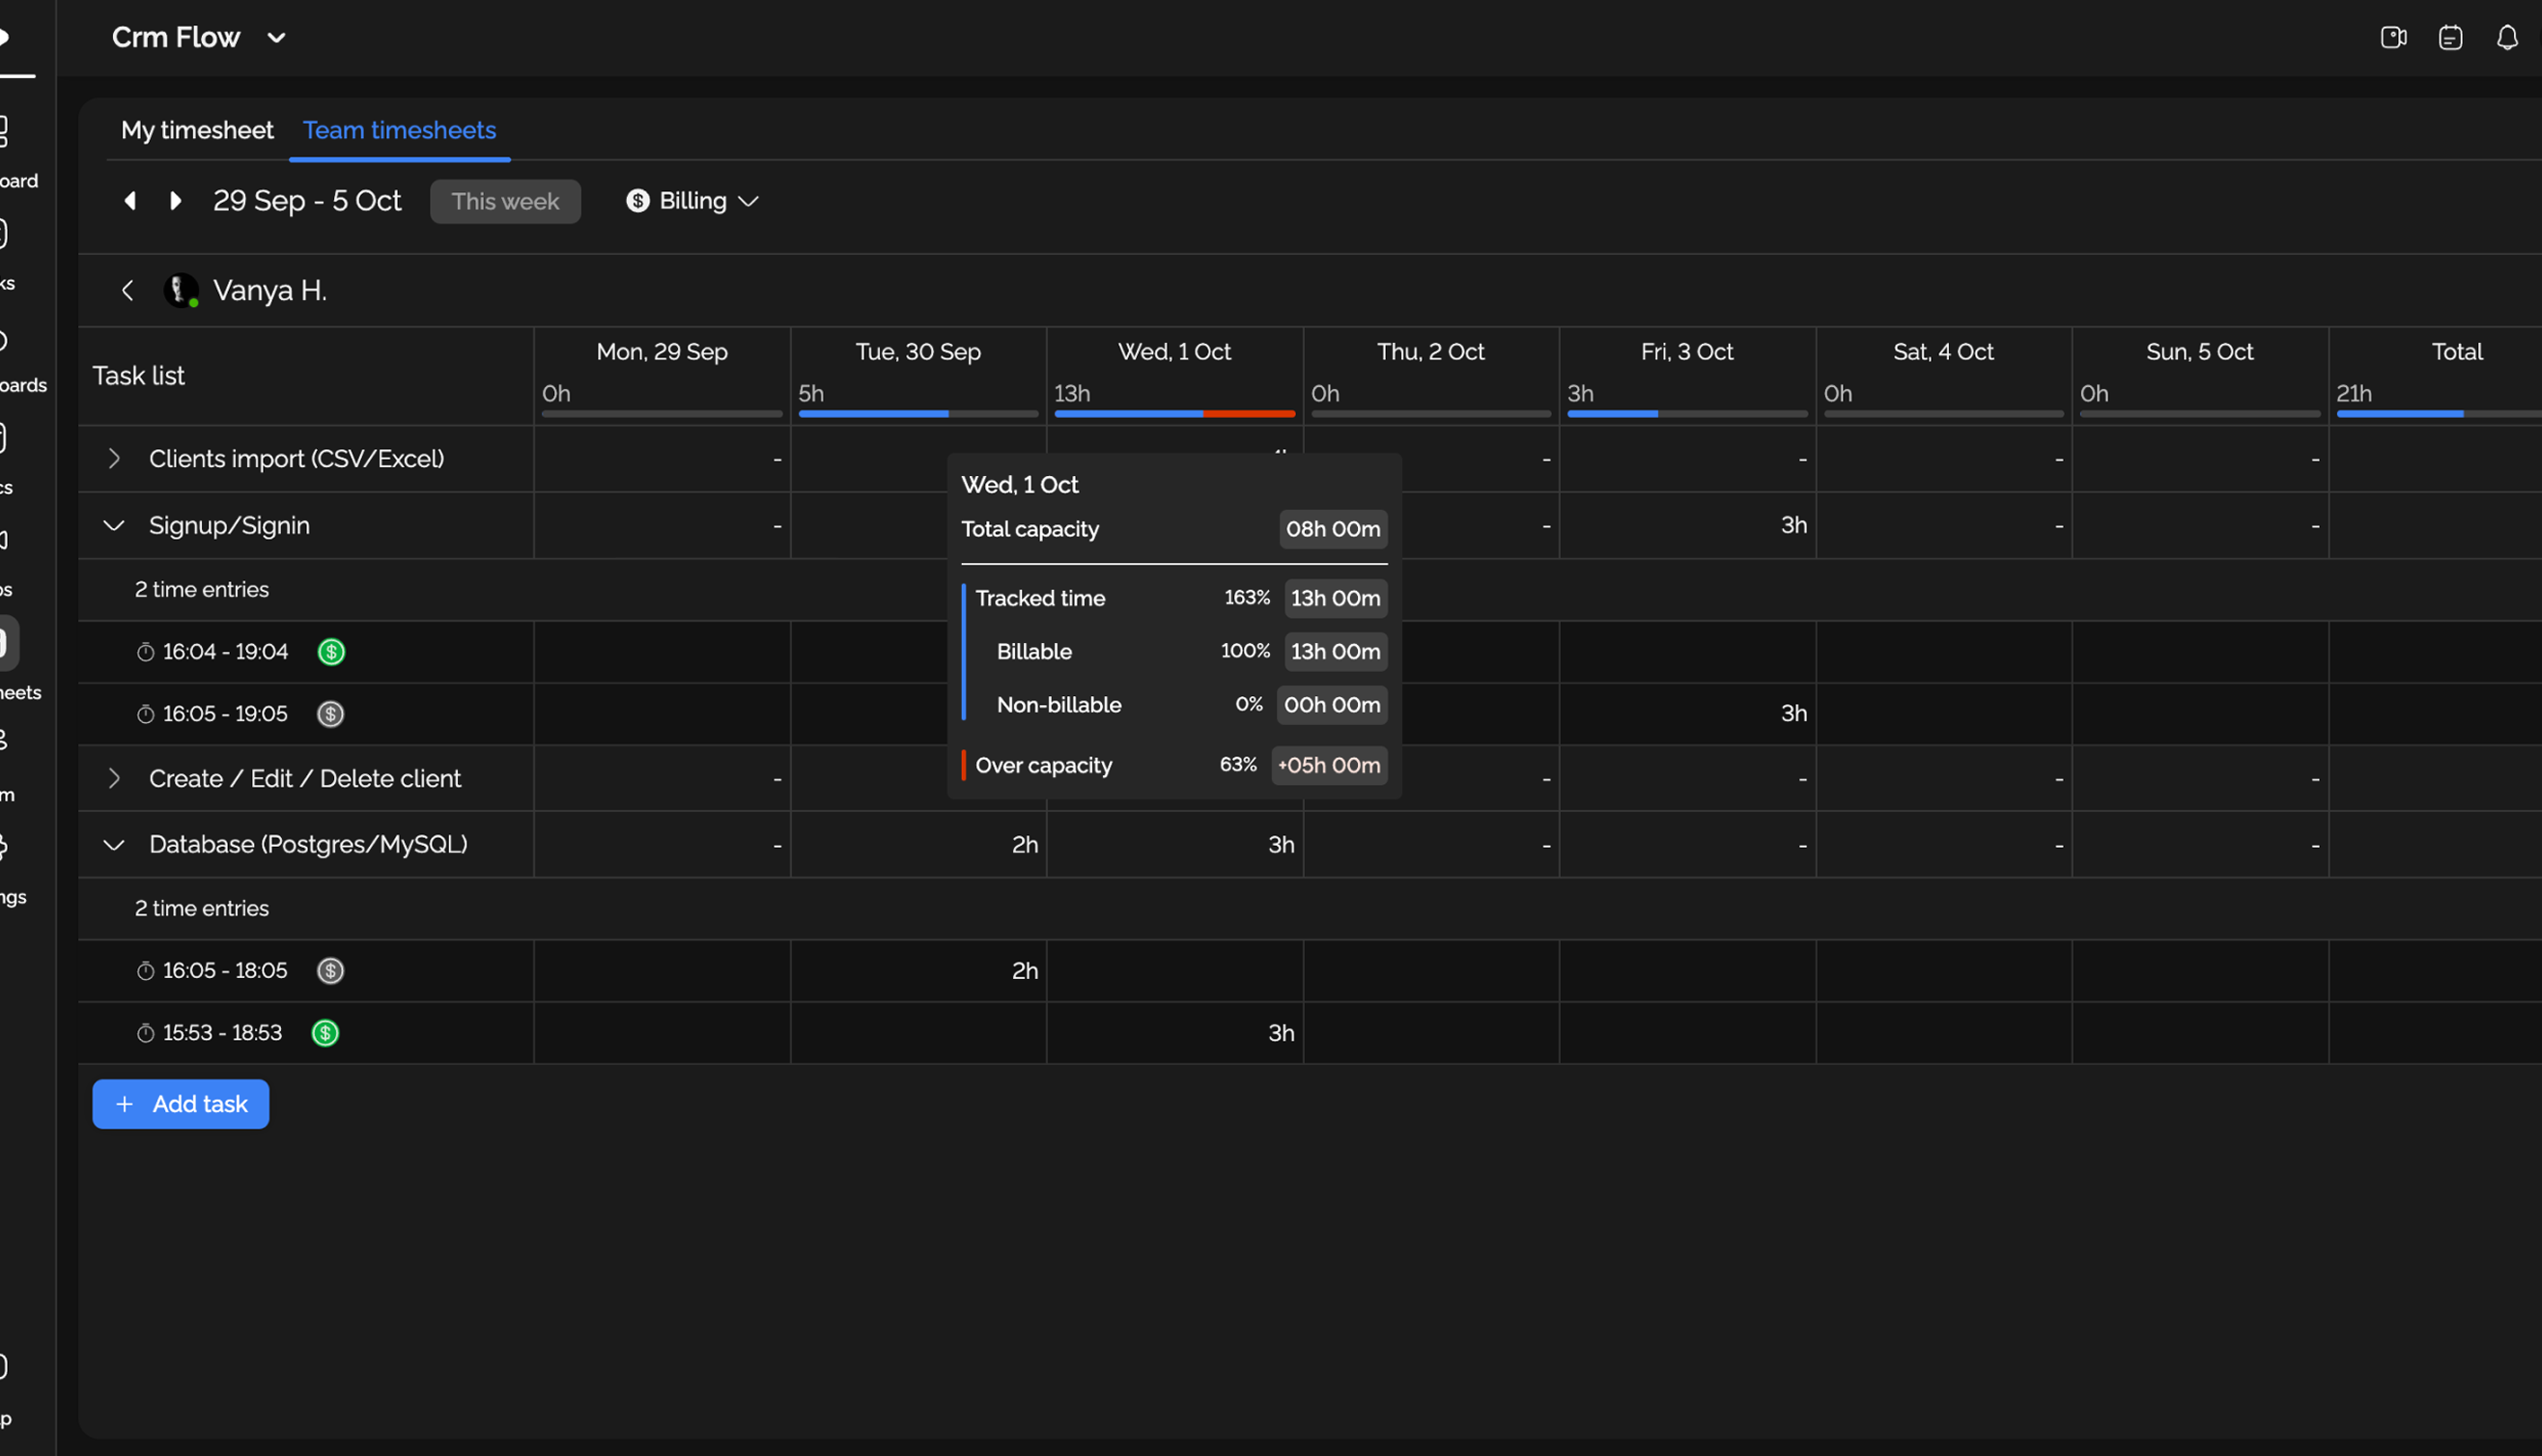
Task: Click back chevron beside Vanya H.
Action: click(127, 291)
